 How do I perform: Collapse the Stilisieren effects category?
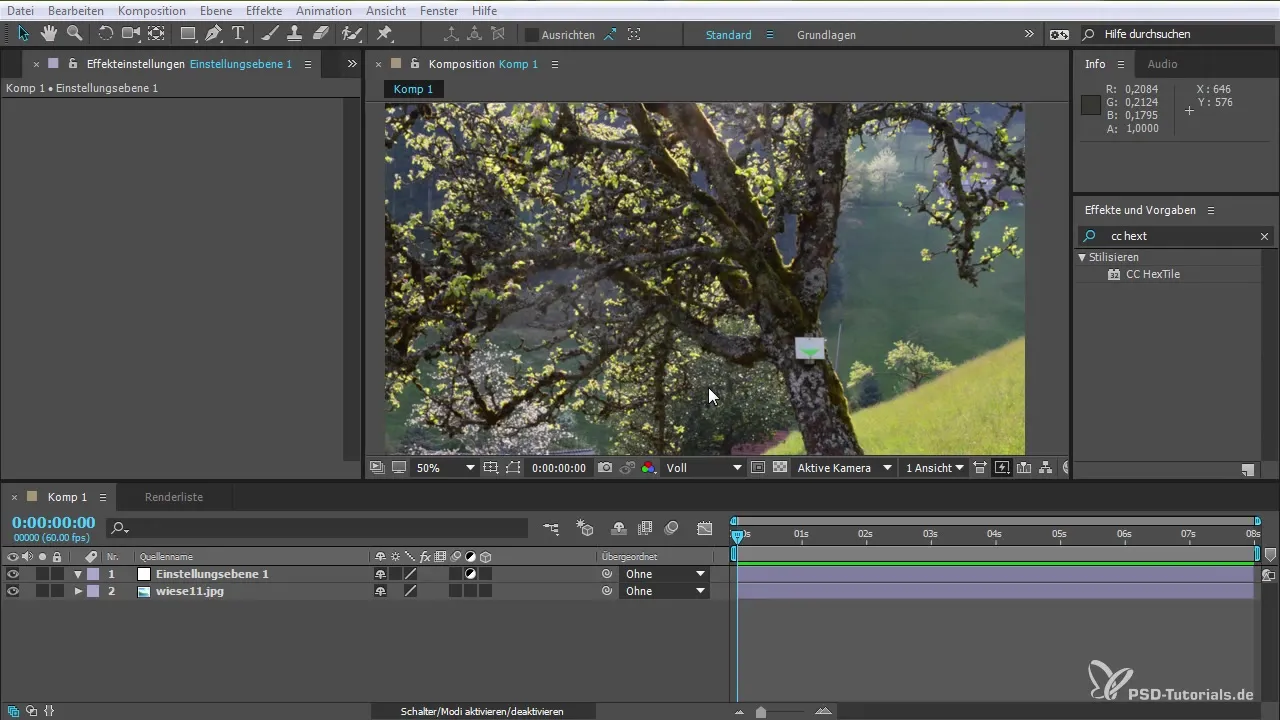click(x=1082, y=257)
